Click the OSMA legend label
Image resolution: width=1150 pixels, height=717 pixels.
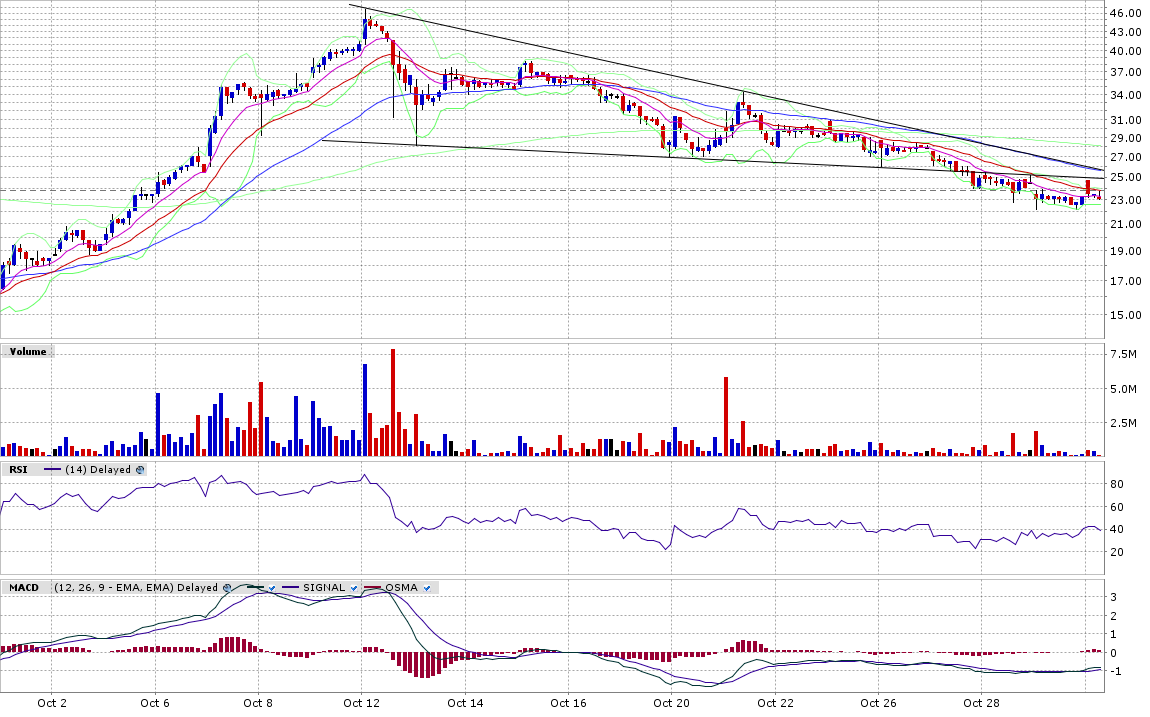402,588
